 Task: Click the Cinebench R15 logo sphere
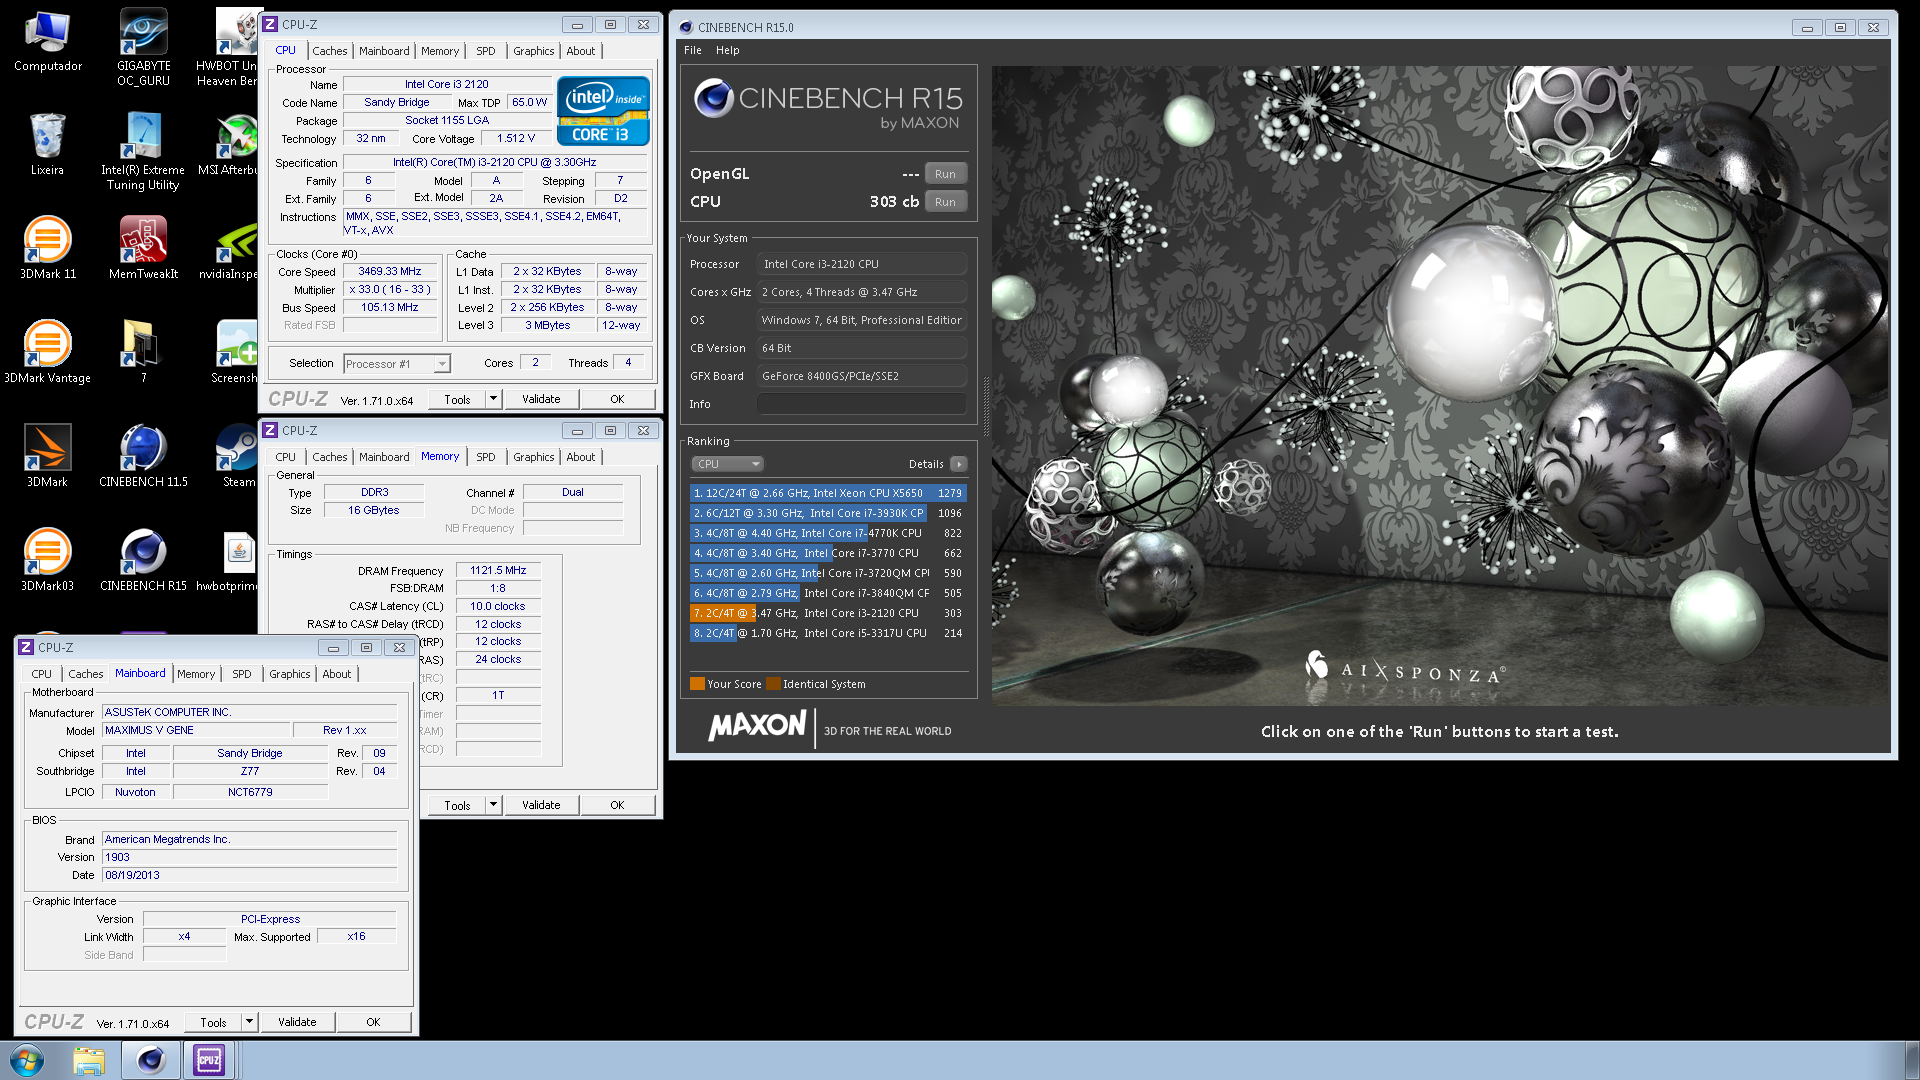point(714,98)
